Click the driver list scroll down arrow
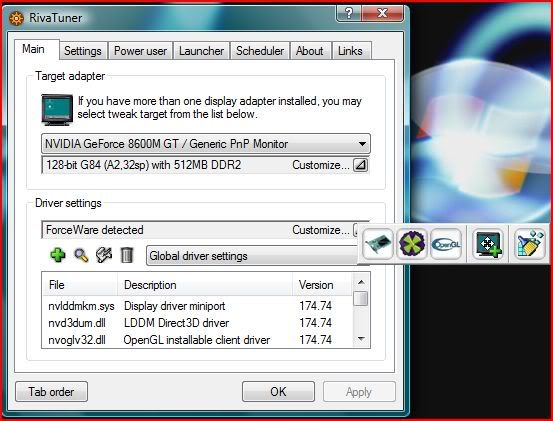The width and height of the screenshot is (553, 421). point(361,339)
